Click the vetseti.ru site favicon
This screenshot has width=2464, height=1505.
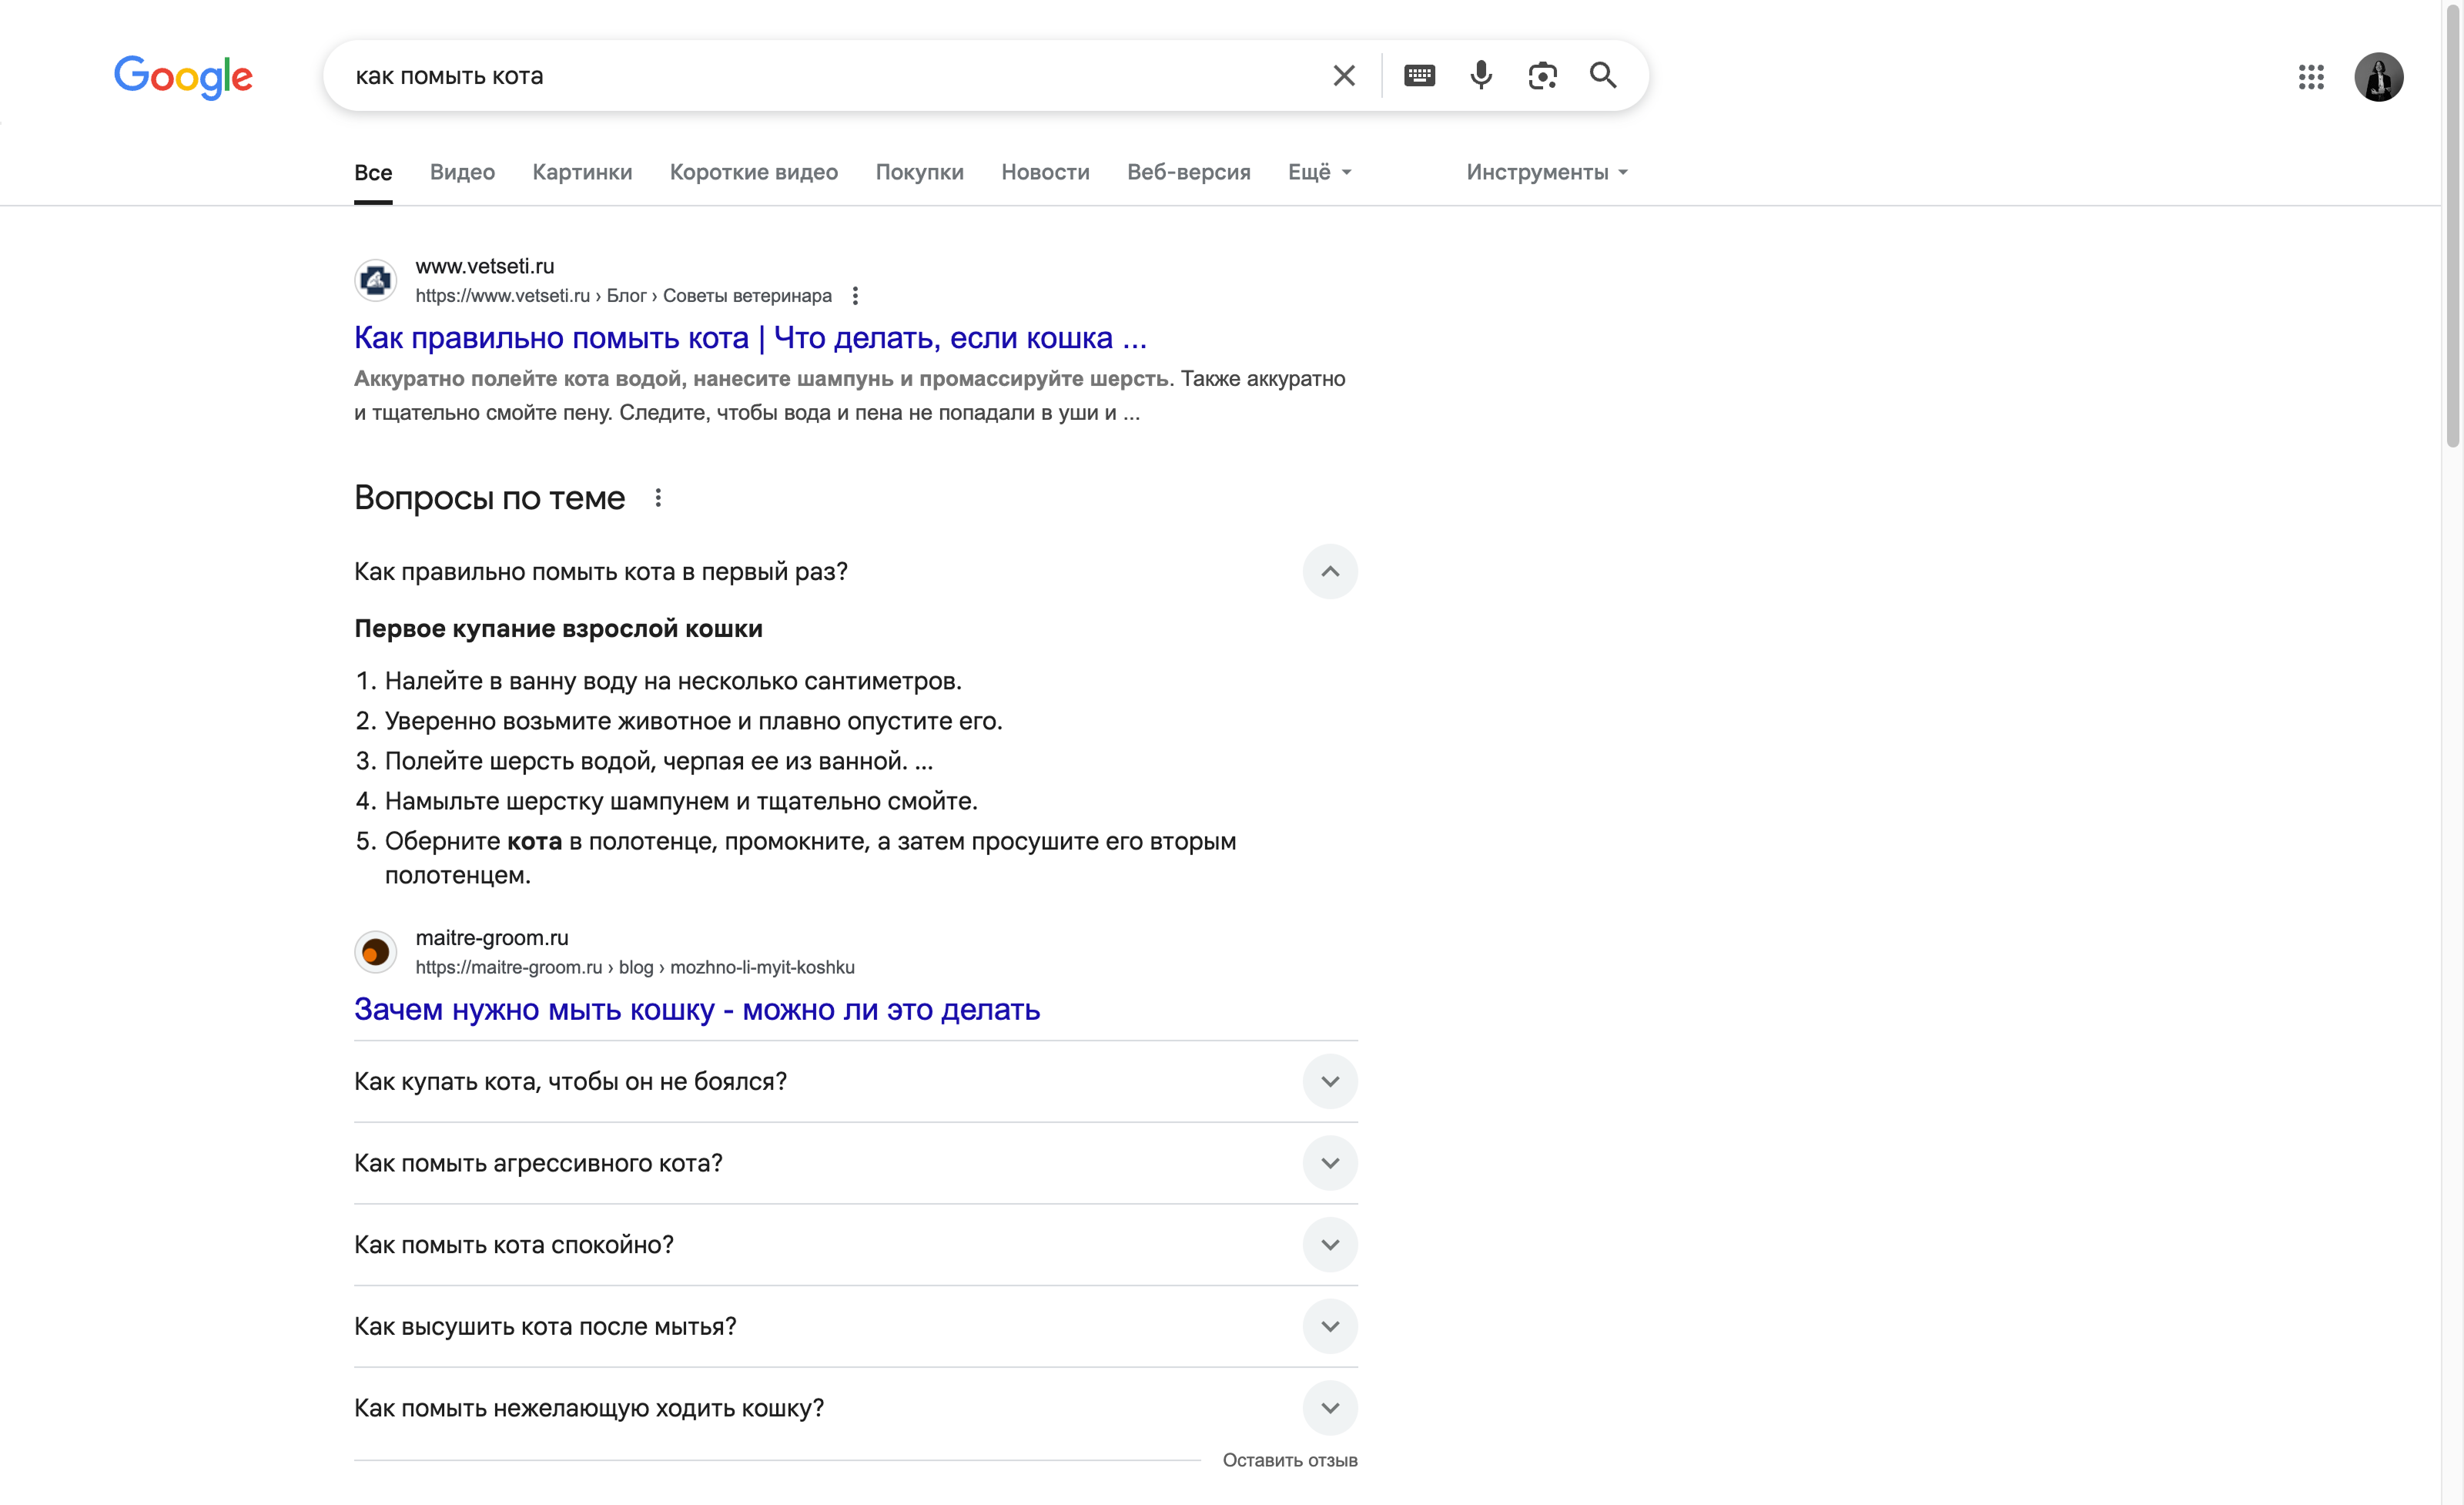376,281
